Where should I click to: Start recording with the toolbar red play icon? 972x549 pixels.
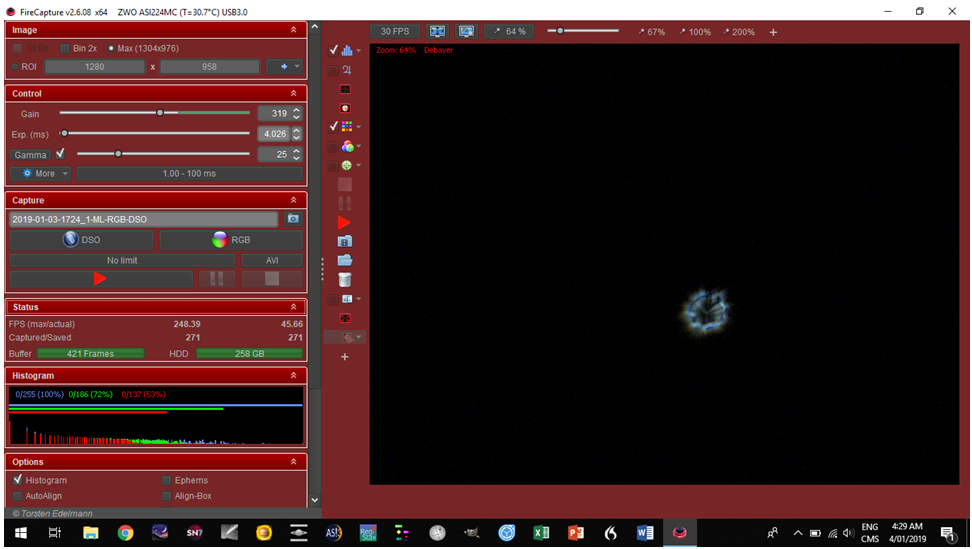pyautogui.click(x=345, y=222)
